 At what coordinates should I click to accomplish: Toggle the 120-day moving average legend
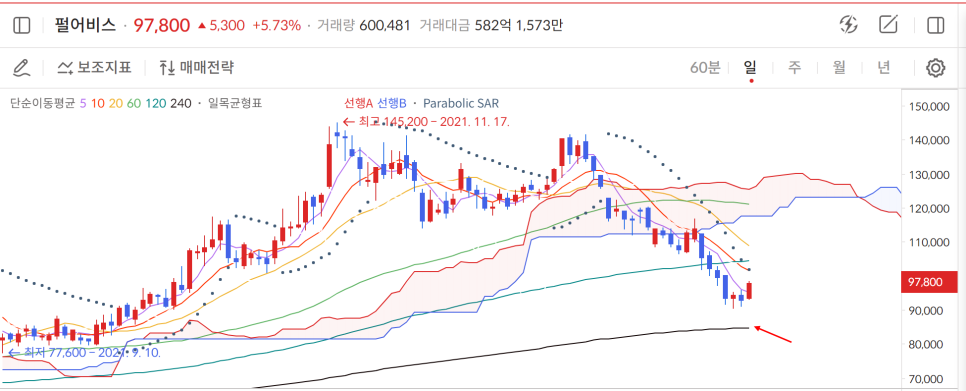[x=155, y=103]
